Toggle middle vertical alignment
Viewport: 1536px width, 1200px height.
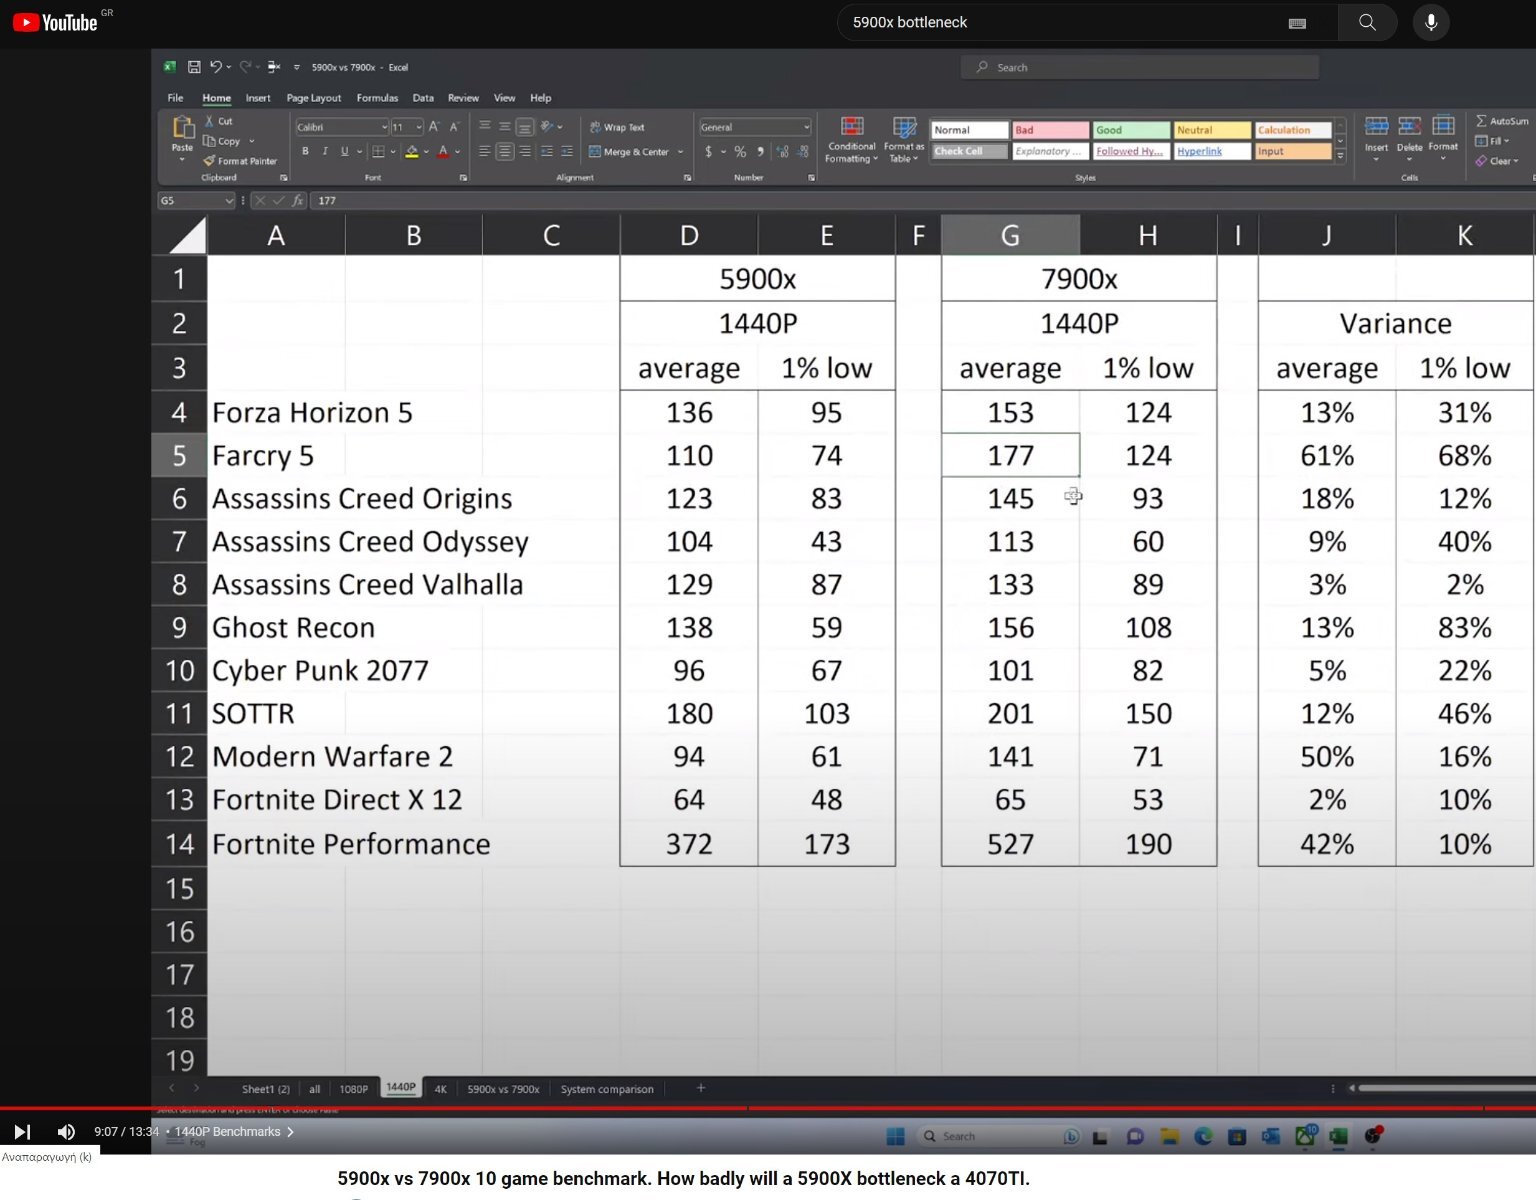(505, 127)
